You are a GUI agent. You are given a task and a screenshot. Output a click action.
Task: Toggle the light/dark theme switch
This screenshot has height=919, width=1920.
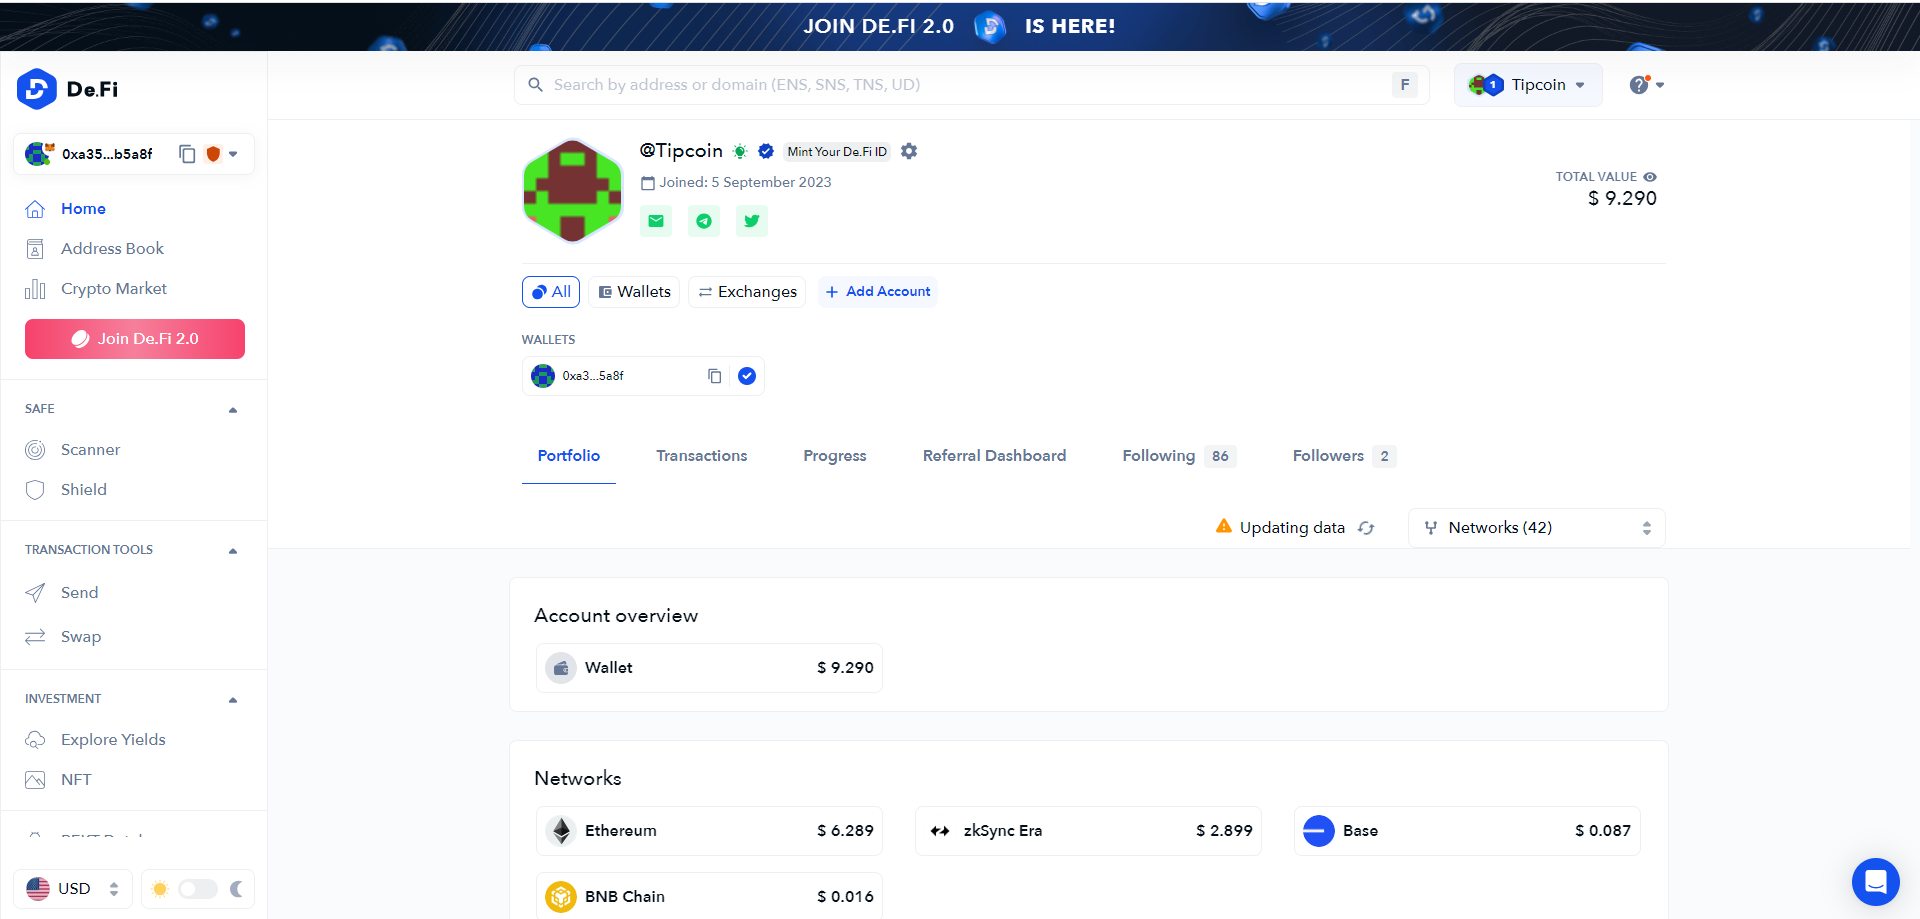point(198,889)
